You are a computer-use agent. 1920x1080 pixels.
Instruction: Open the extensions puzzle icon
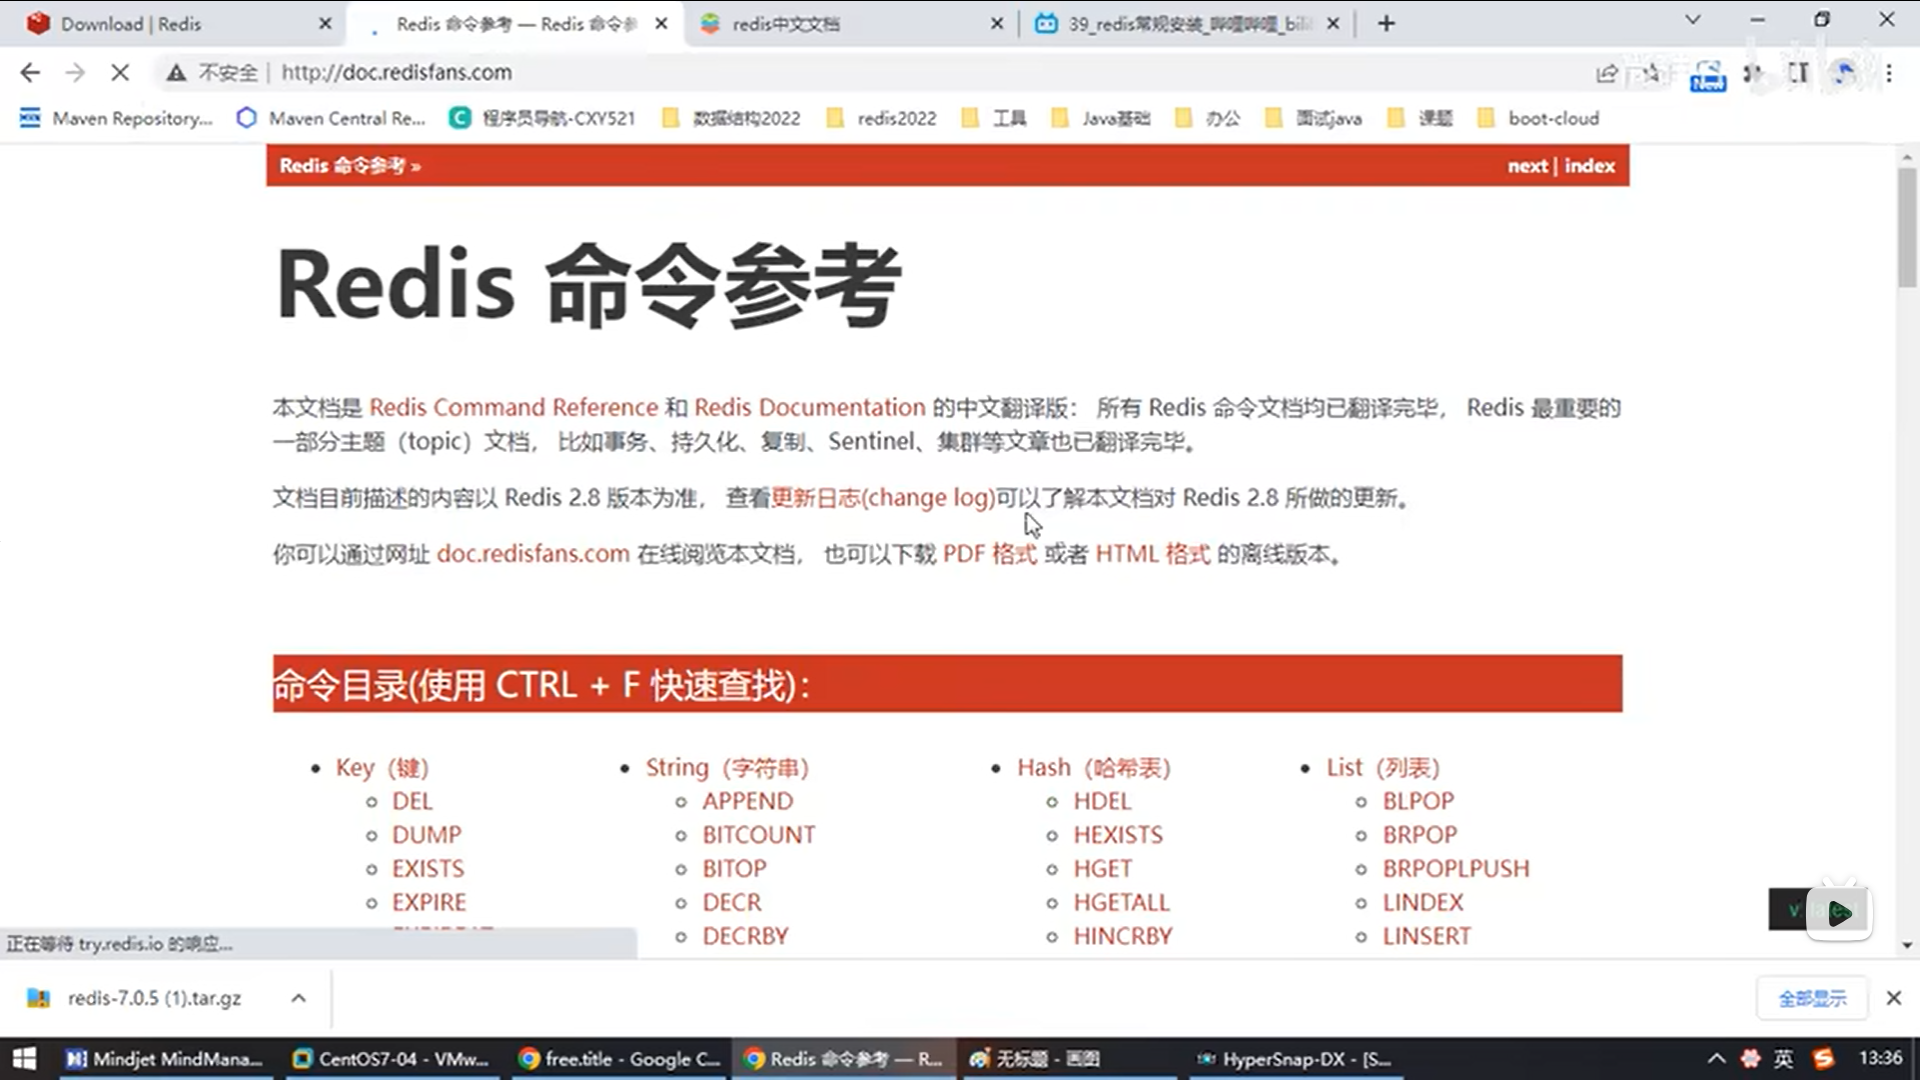click(x=1753, y=72)
